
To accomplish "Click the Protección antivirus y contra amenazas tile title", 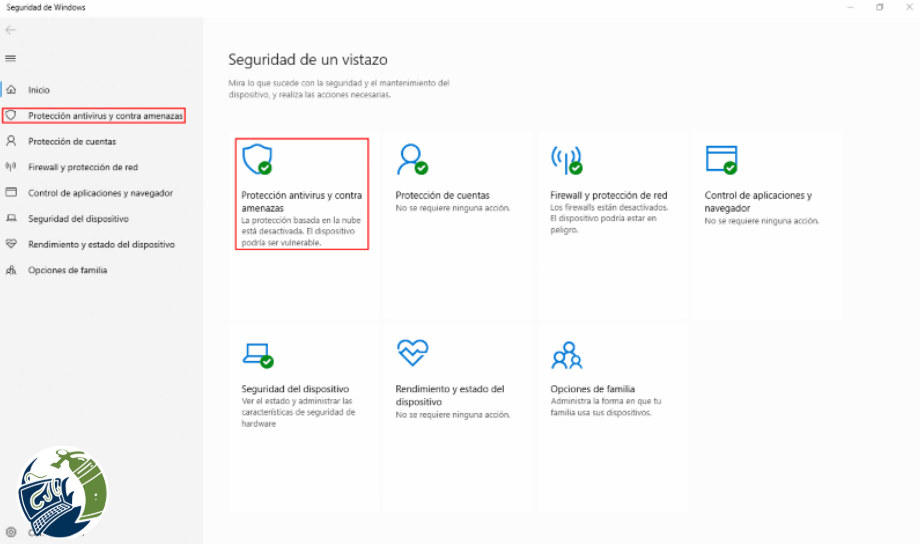I will (302, 201).
